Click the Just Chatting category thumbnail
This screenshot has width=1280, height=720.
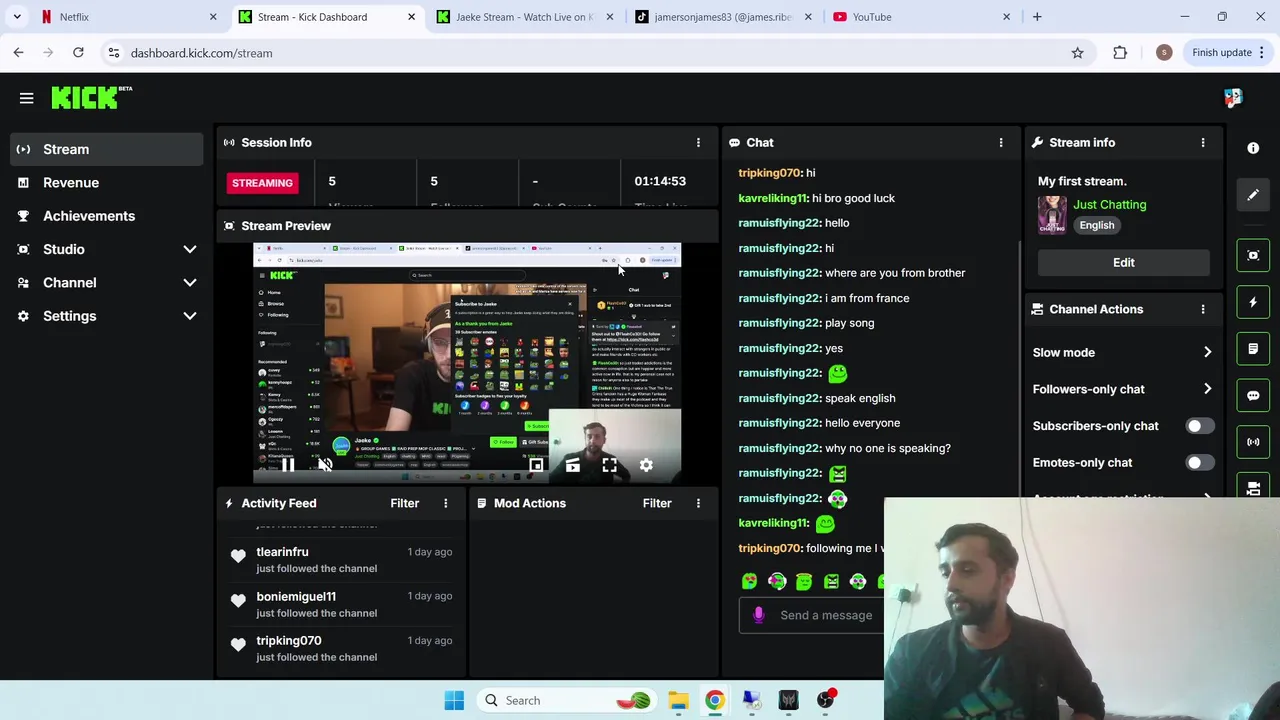1052,215
